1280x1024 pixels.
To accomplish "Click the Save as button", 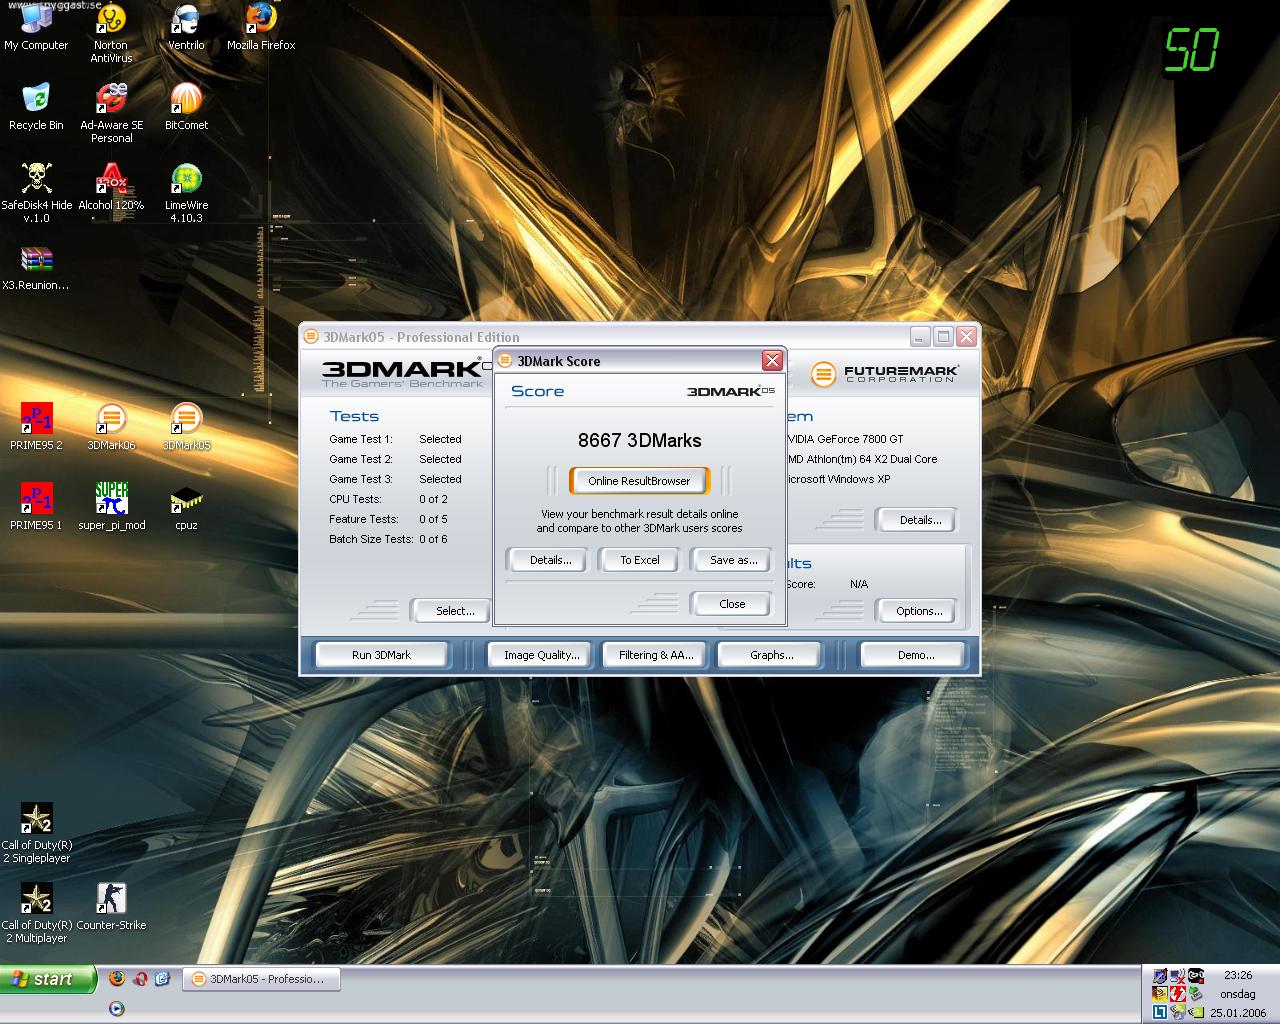I will pos(733,560).
